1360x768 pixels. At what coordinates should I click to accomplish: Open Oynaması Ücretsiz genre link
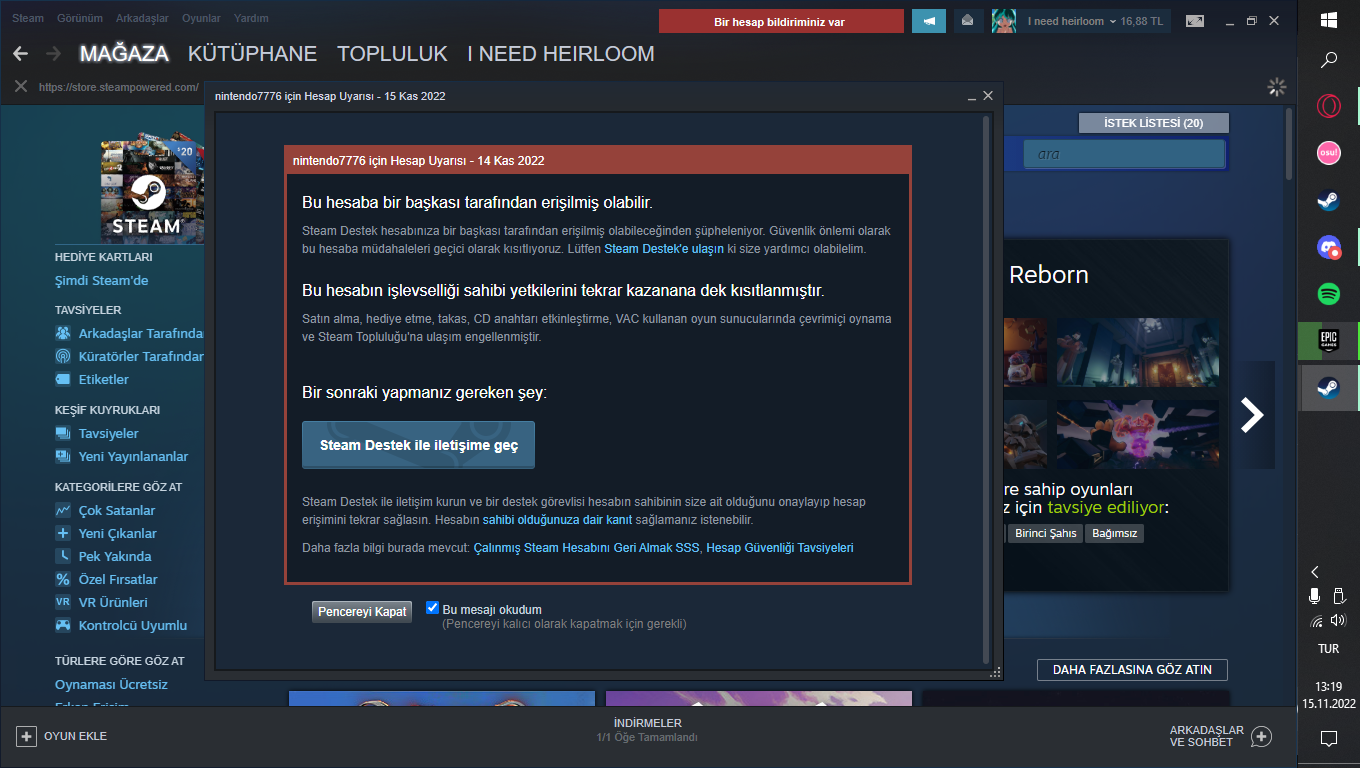pos(111,684)
